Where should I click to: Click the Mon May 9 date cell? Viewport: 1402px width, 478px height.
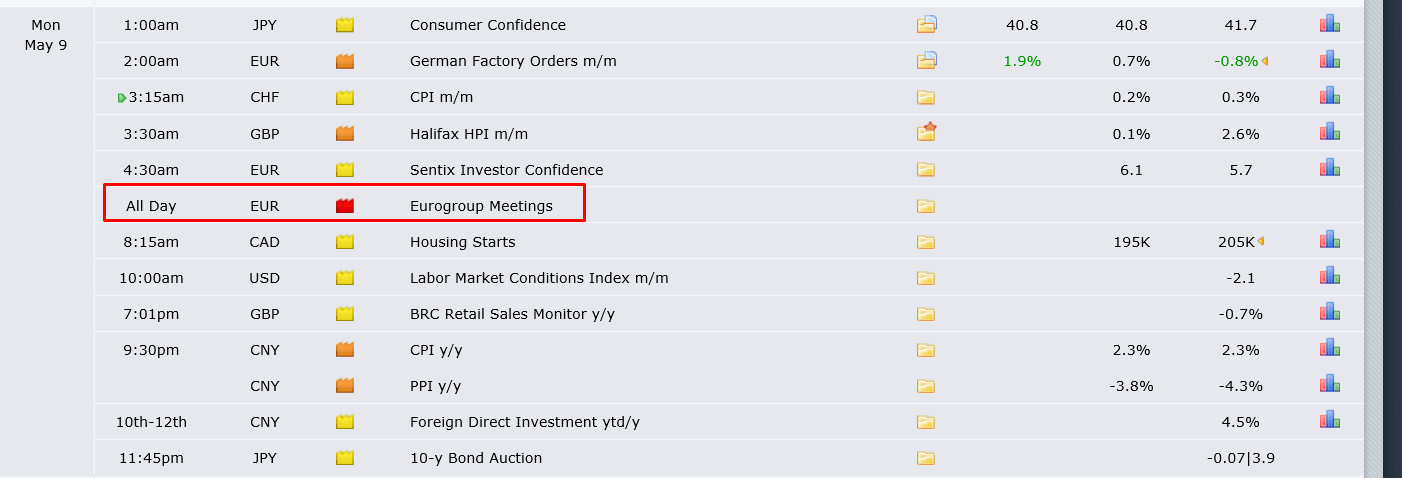[46, 35]
